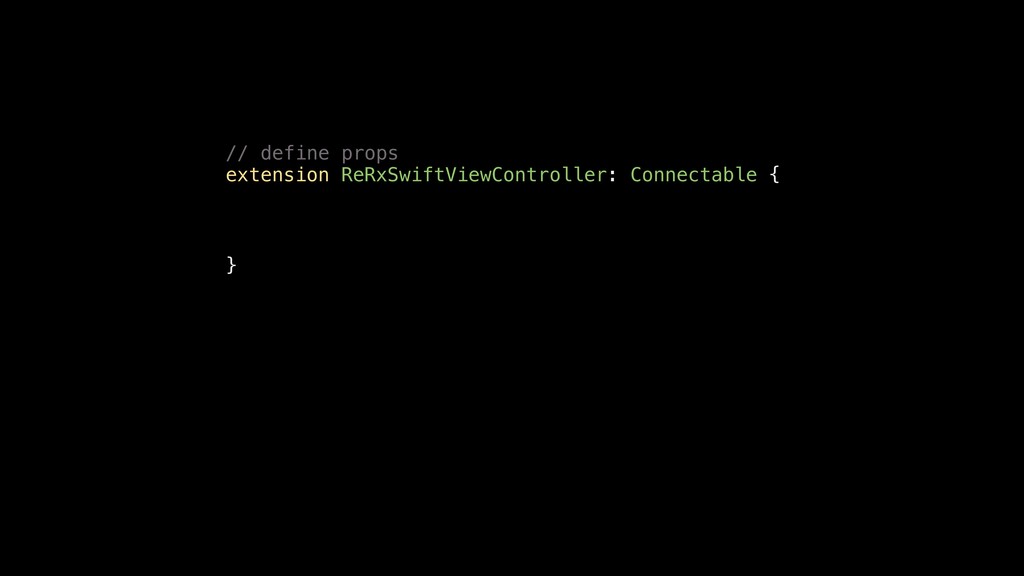
Task: Click the Swift part of ReRxSwiftViewController
Action: click(417, 174)
